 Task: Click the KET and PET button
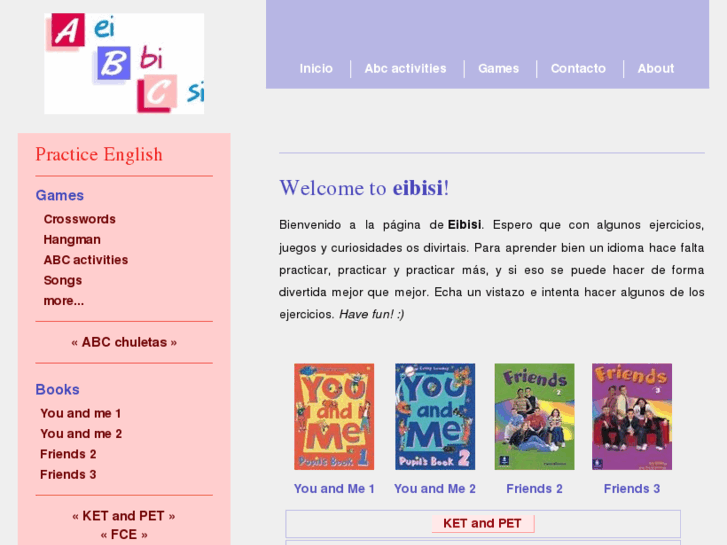tap(483, 524)
